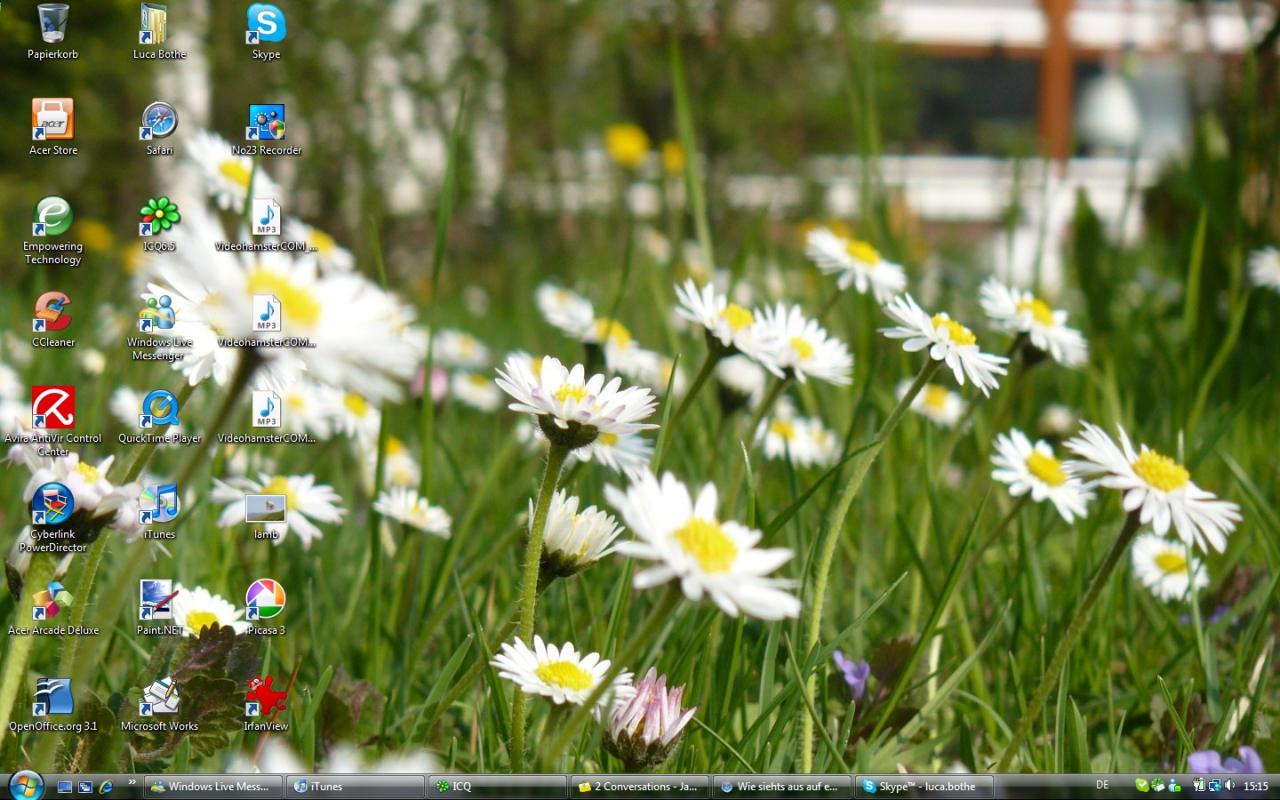Open the Windows Start orb
The height and width of the screenshot is (800, 1280).
[25, 785]
